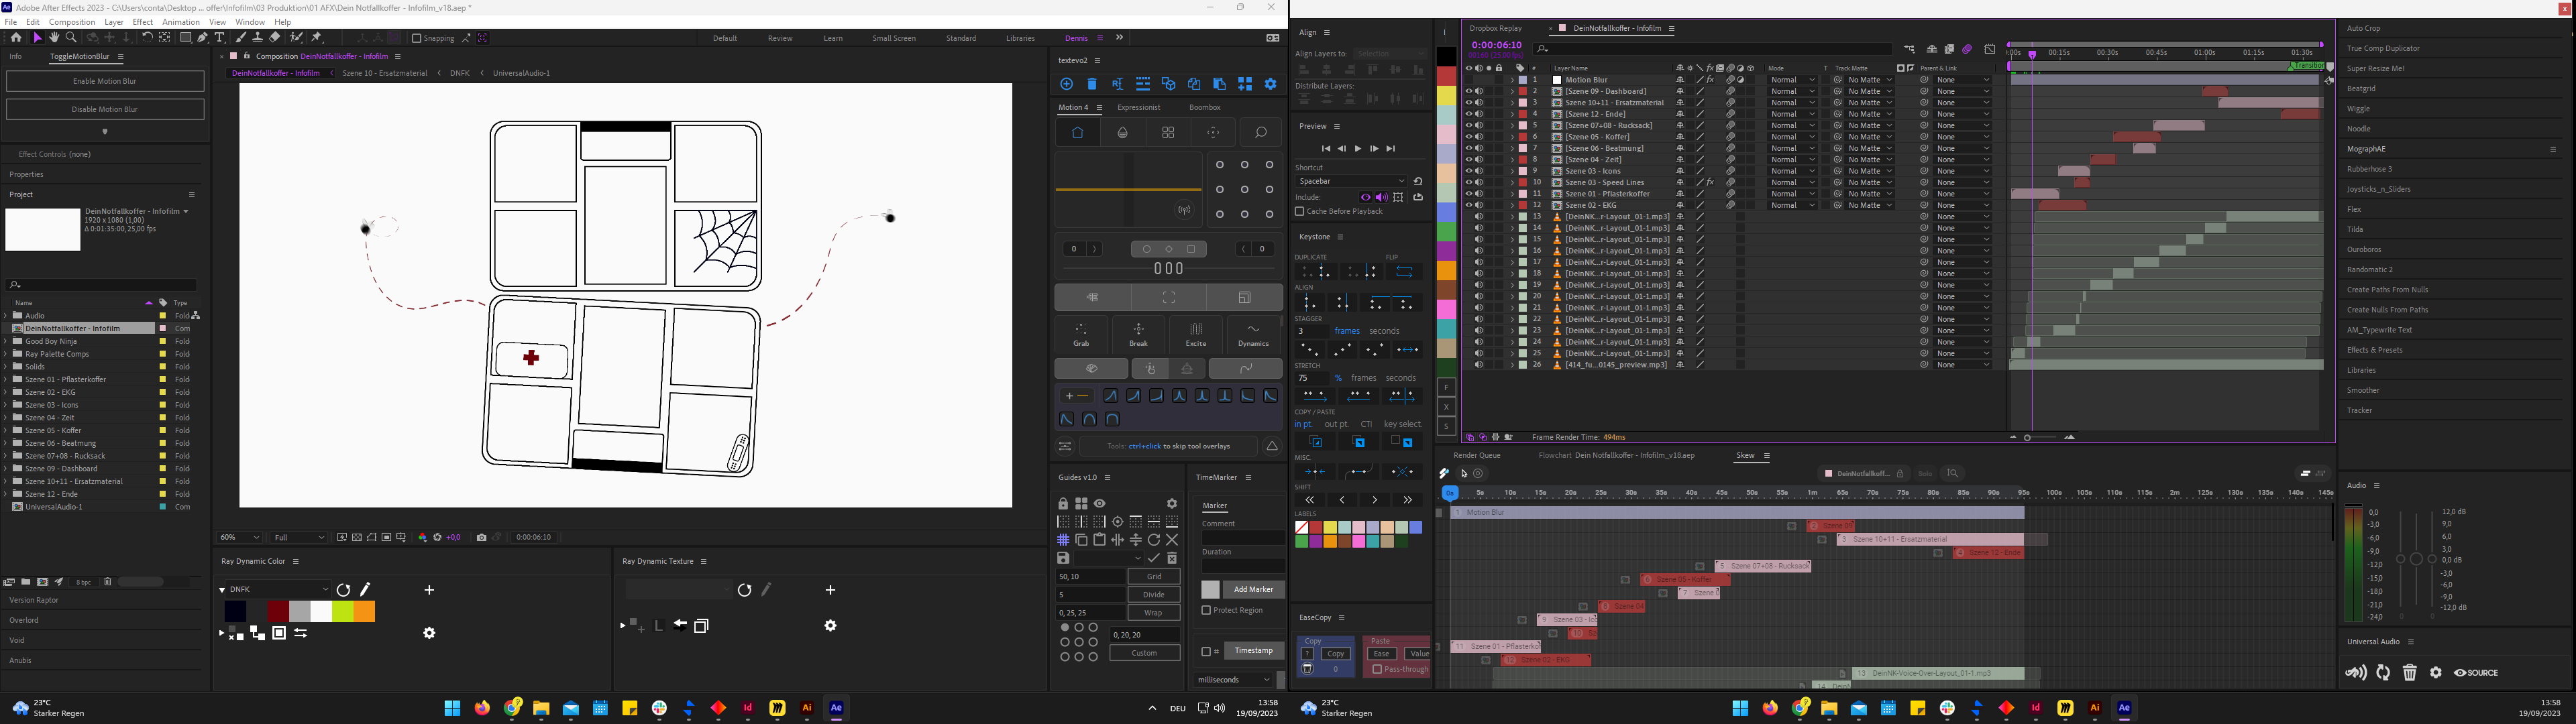Image resolution: width=2576 pixels, height=724 pixels.
Task: Click the textevo2 trash icon
Action: click(1092, 84)
